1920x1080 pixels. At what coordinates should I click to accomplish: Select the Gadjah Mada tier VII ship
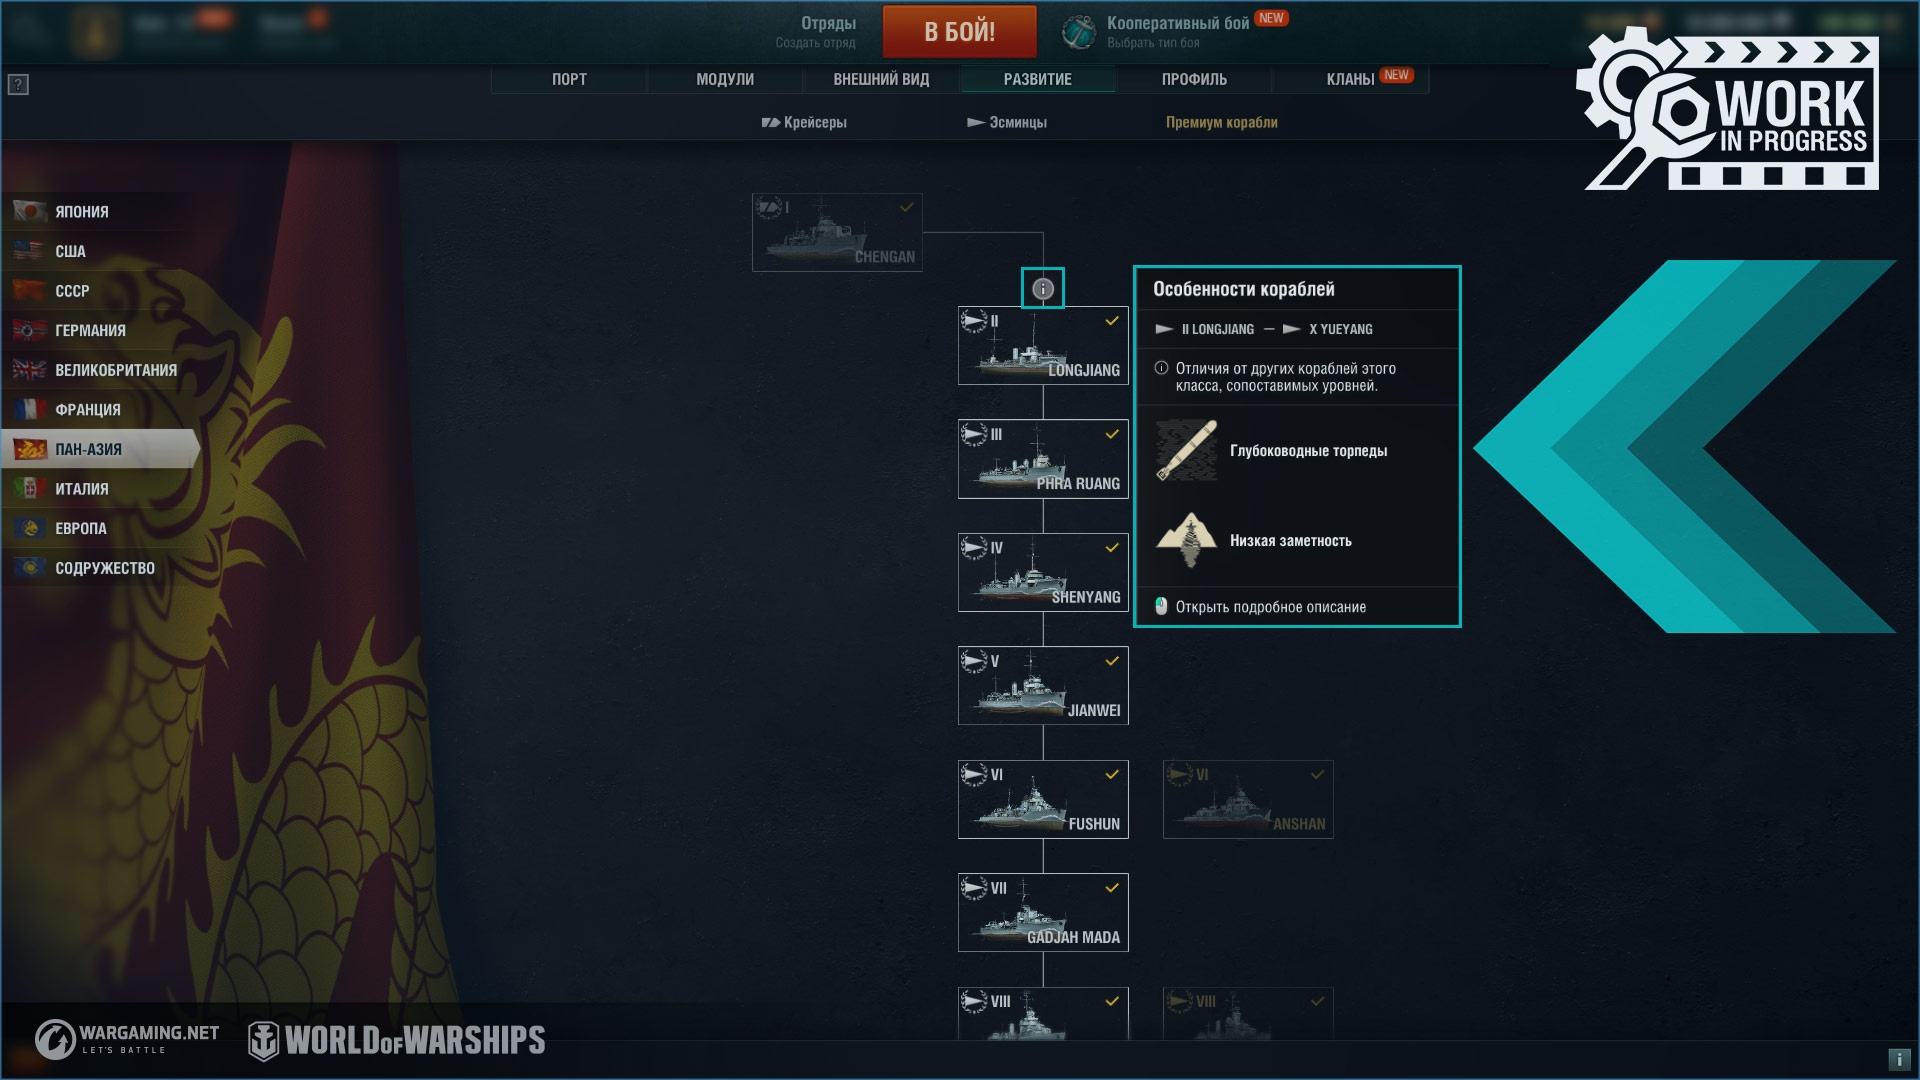click(1043, 912)
